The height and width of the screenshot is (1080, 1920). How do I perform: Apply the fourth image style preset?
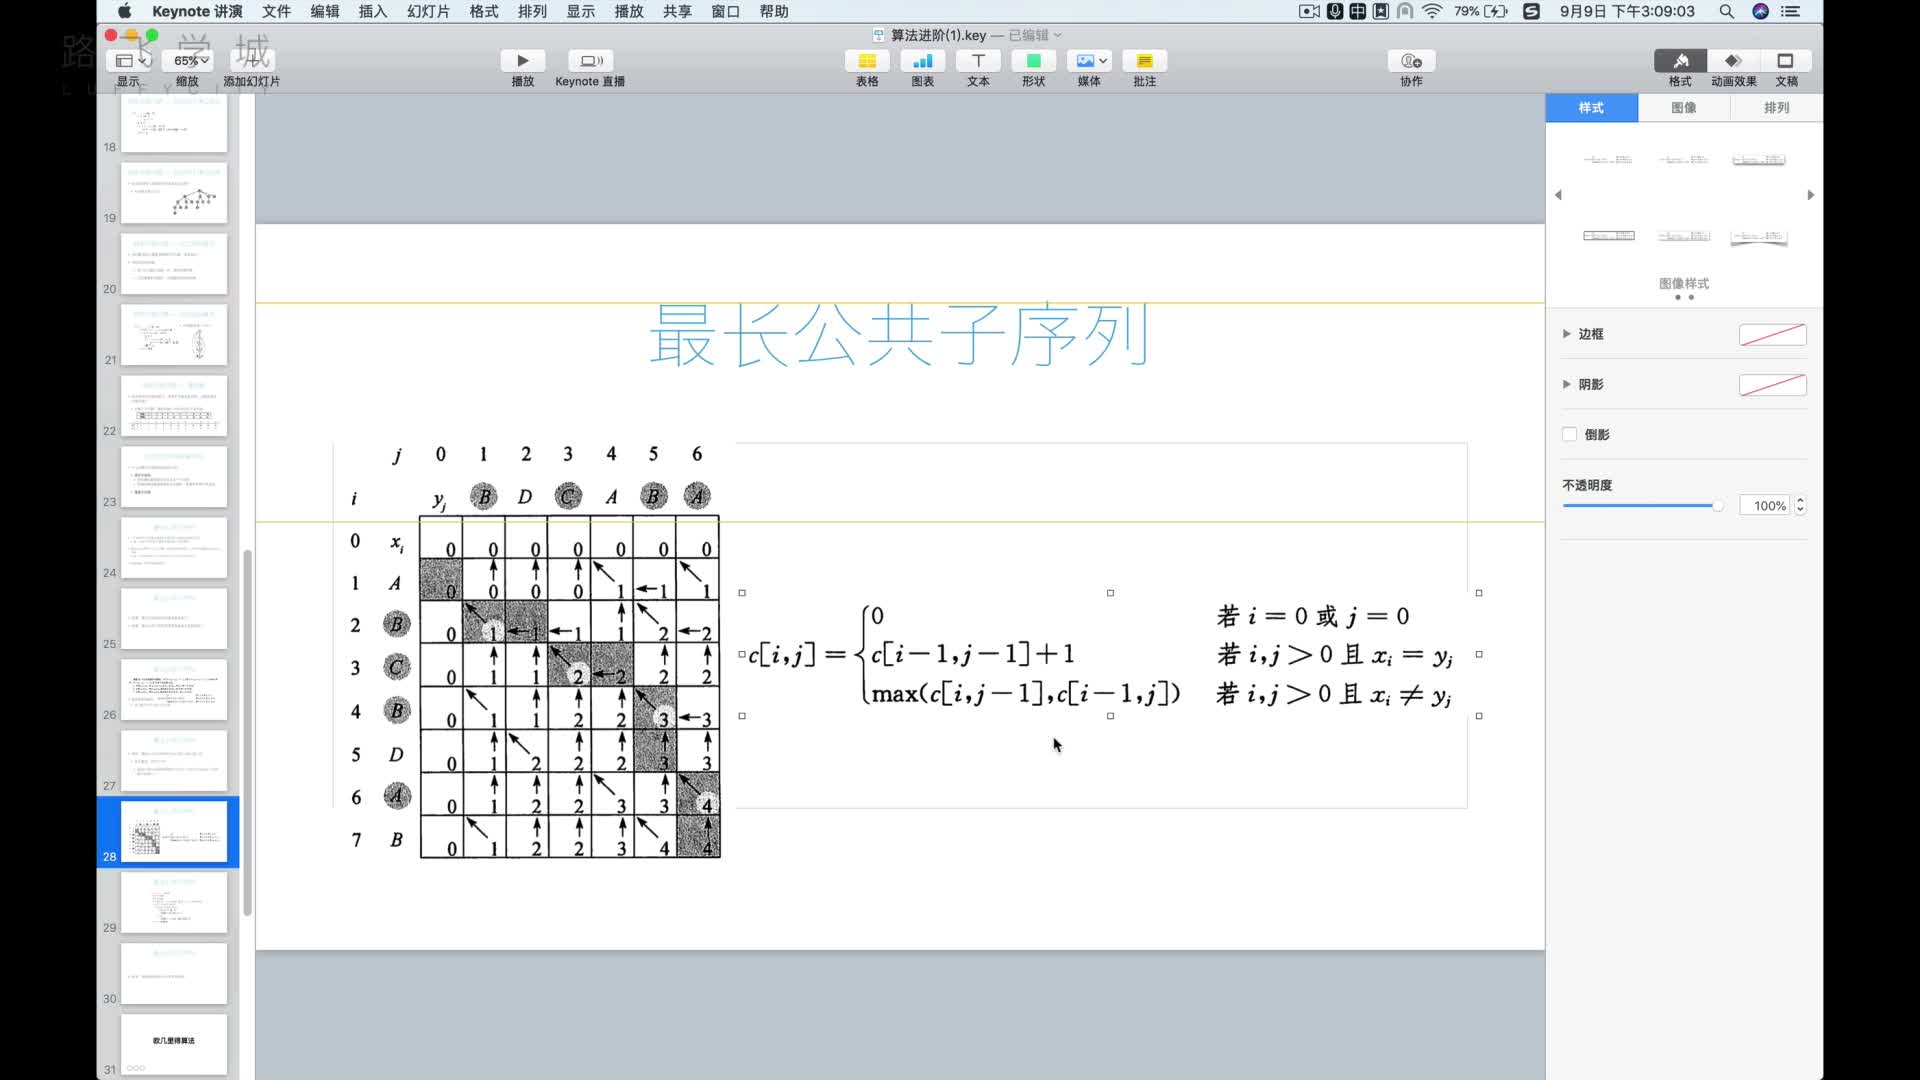1608,236
